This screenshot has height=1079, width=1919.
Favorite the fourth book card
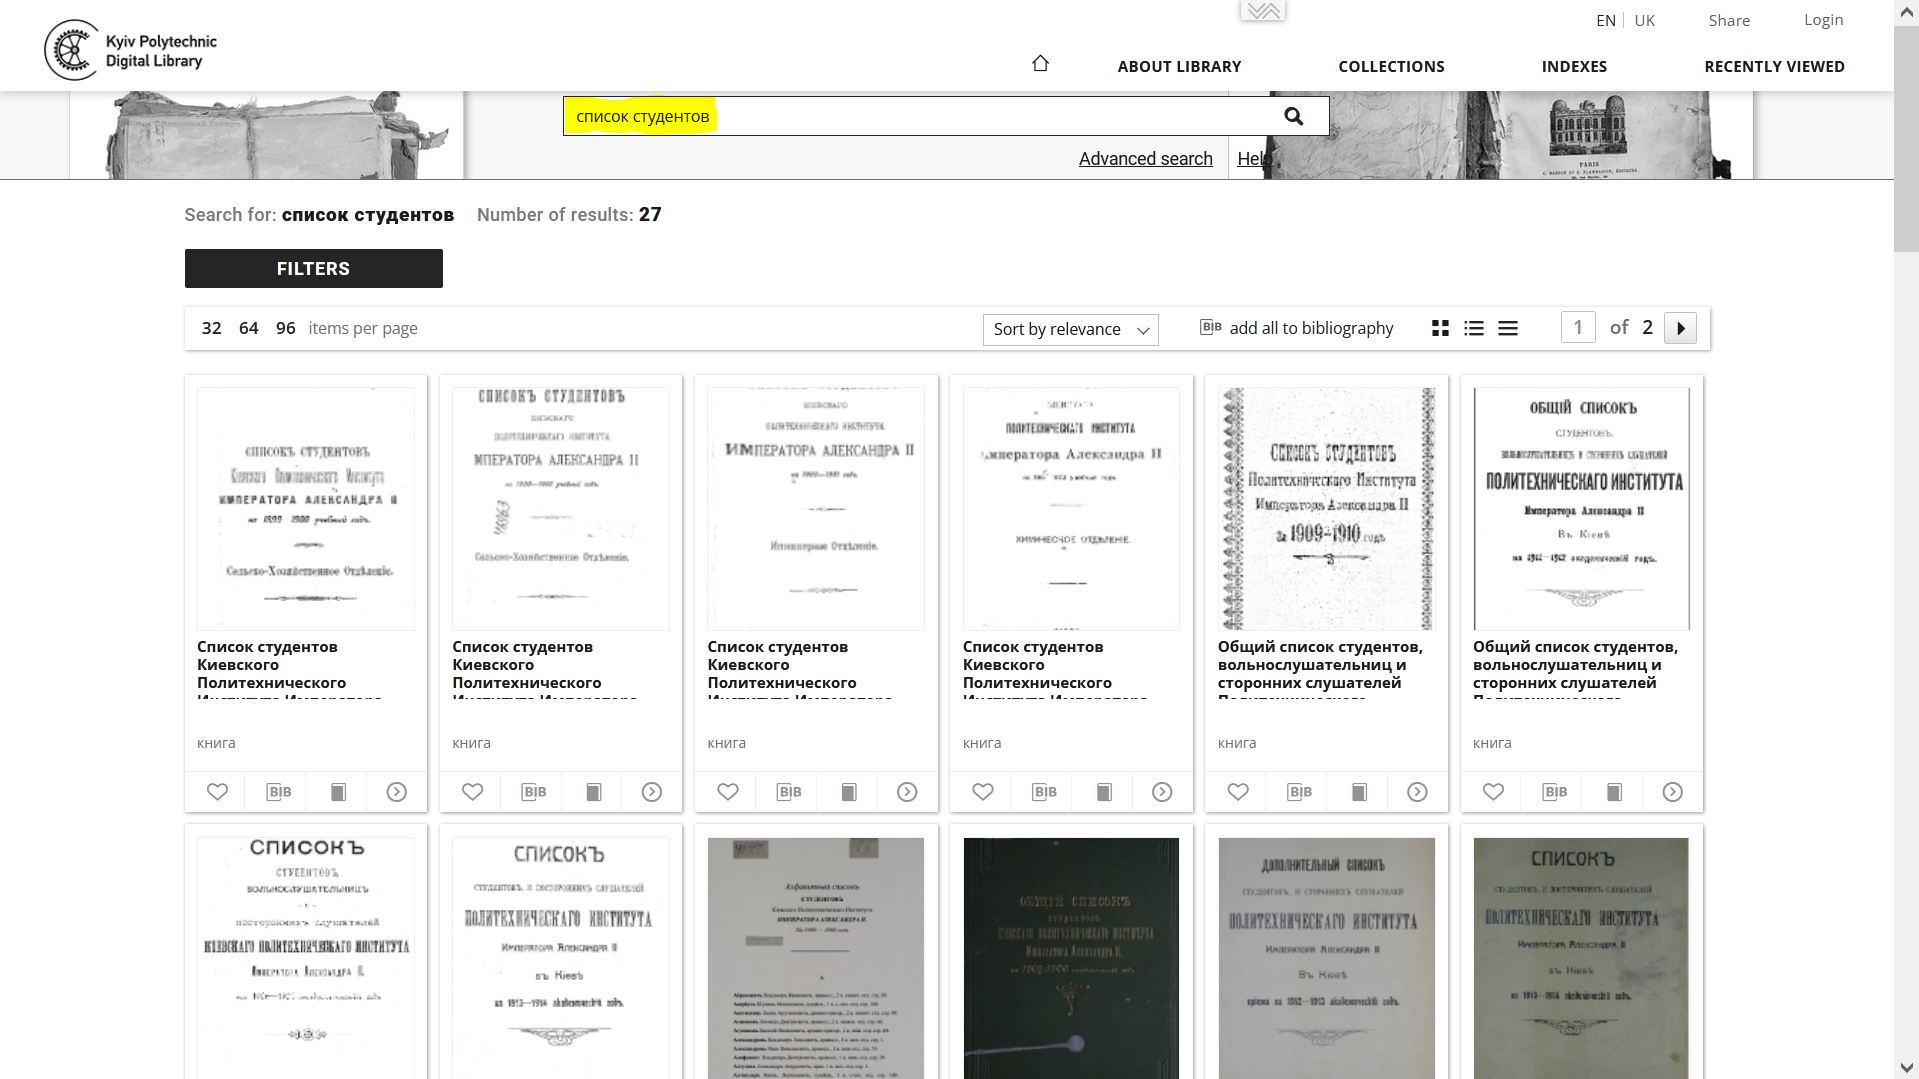pyautogui.click(x=983, y=792)
